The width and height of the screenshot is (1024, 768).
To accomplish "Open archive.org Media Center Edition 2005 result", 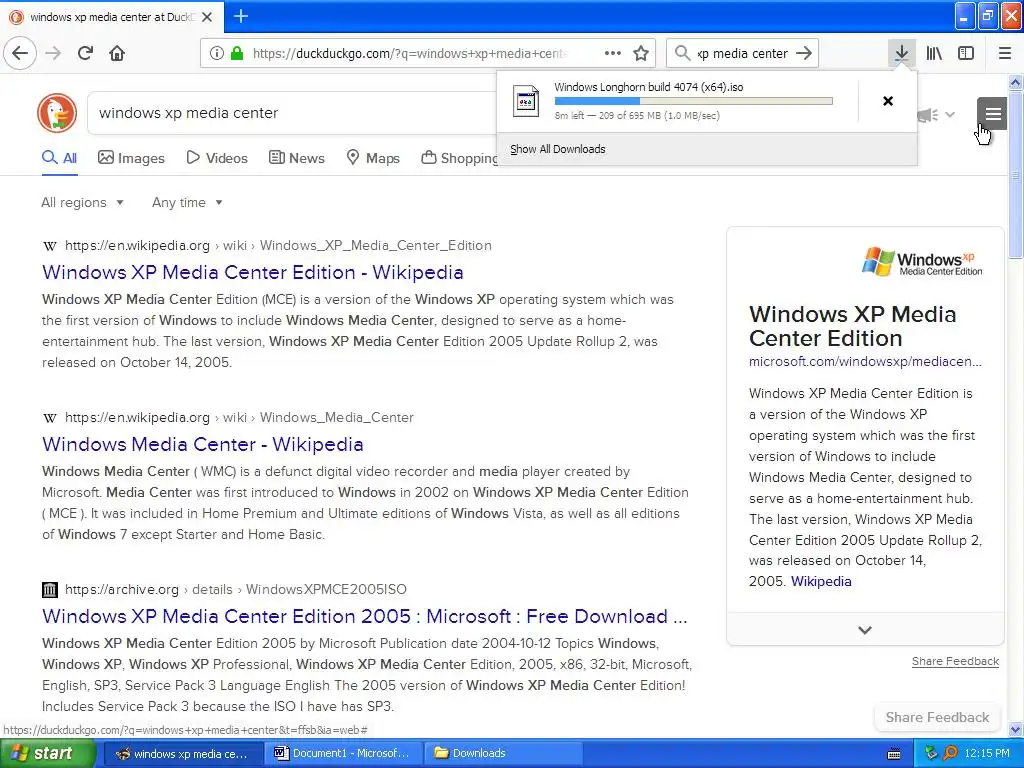I will [364, 616].
